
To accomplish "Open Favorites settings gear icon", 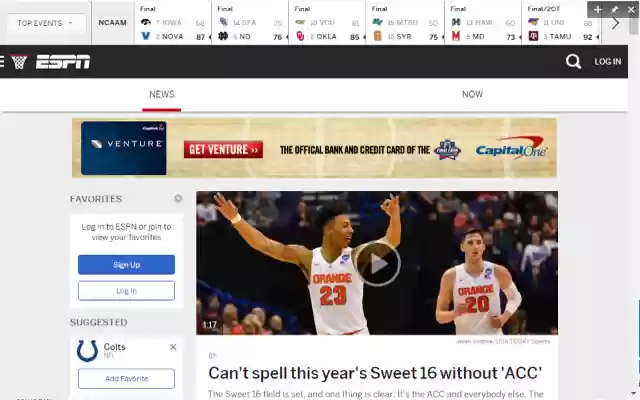I will [x=178, y=198].
